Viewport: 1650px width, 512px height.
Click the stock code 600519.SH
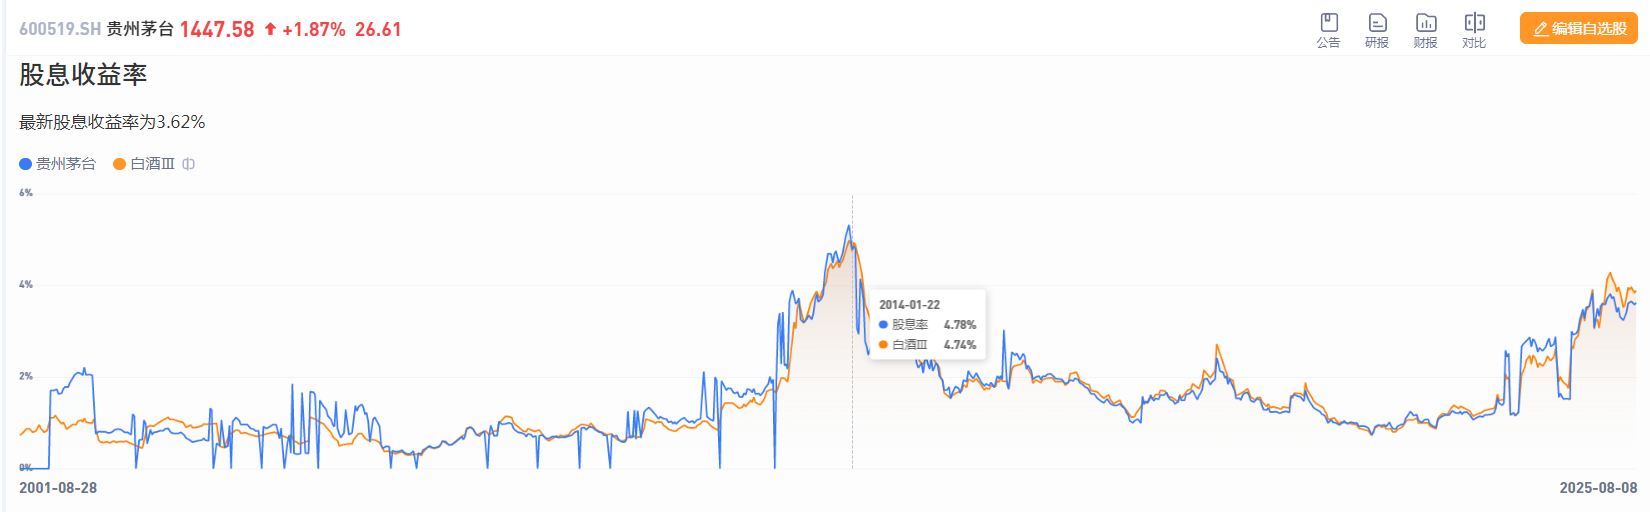(60, 29)
